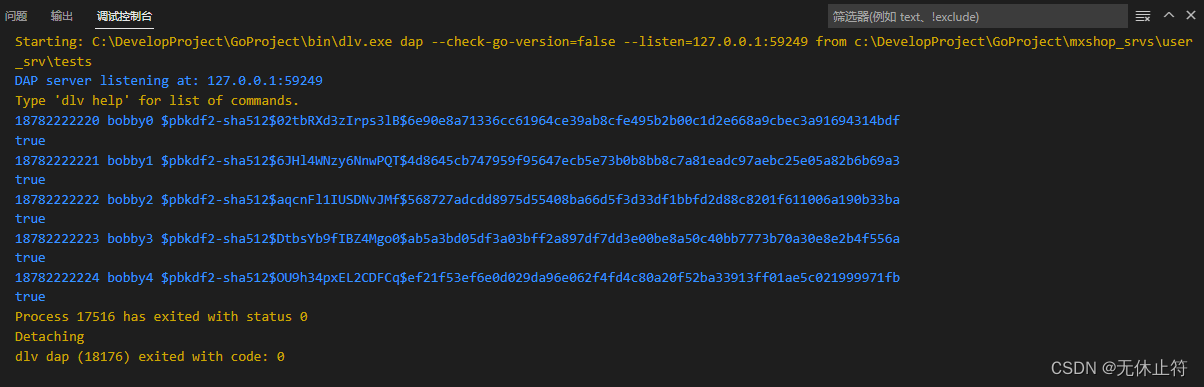The height and width of the screenshot is (387, 1204).
Task: Maximize the panel with the up chevron
Action: (1167, 15)
